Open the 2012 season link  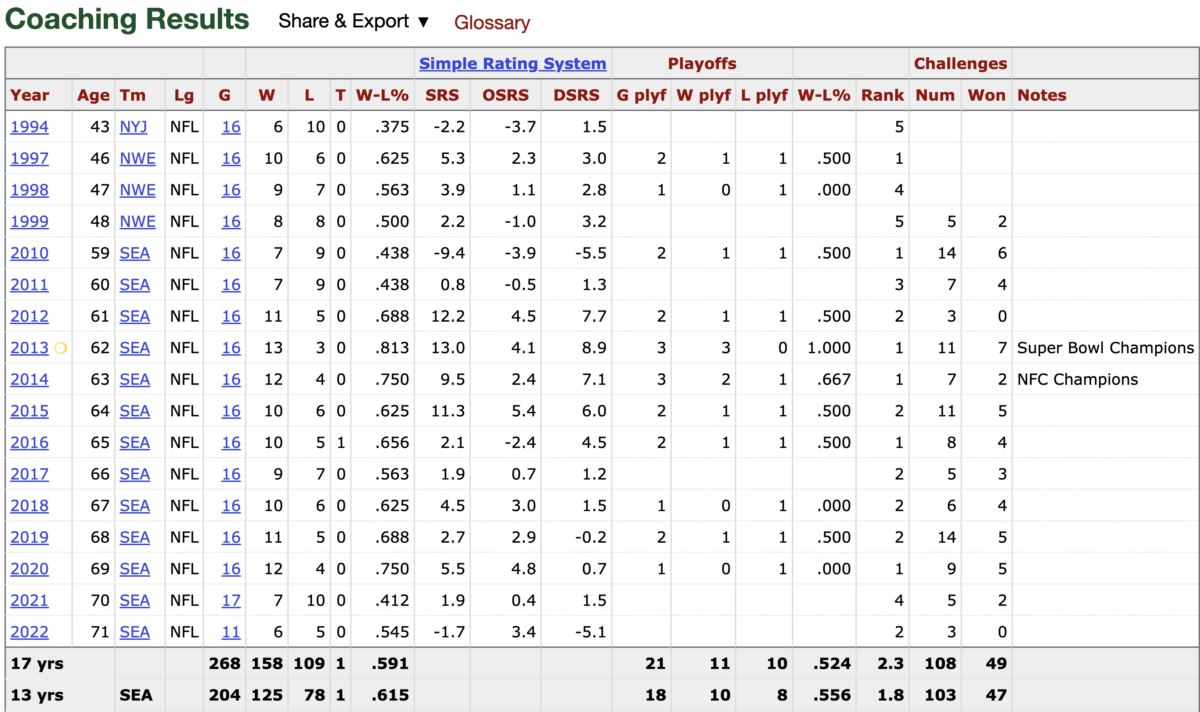coord(29,316)
